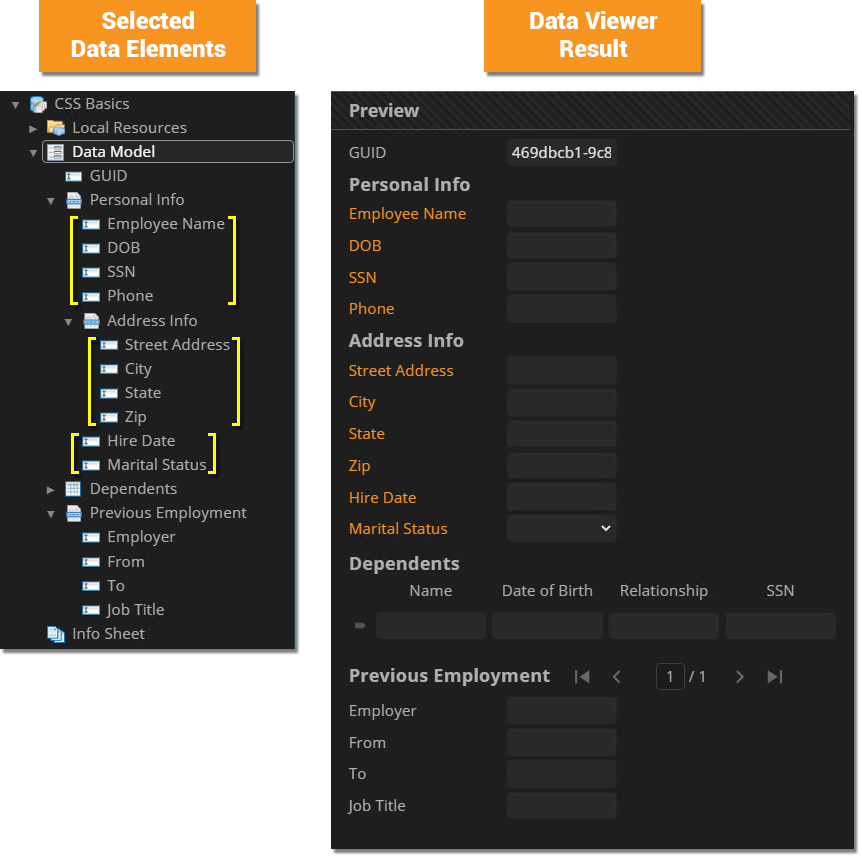Open the Marital Status dropdown
This screenshot has width=862, height=860.
coord(561,528)
